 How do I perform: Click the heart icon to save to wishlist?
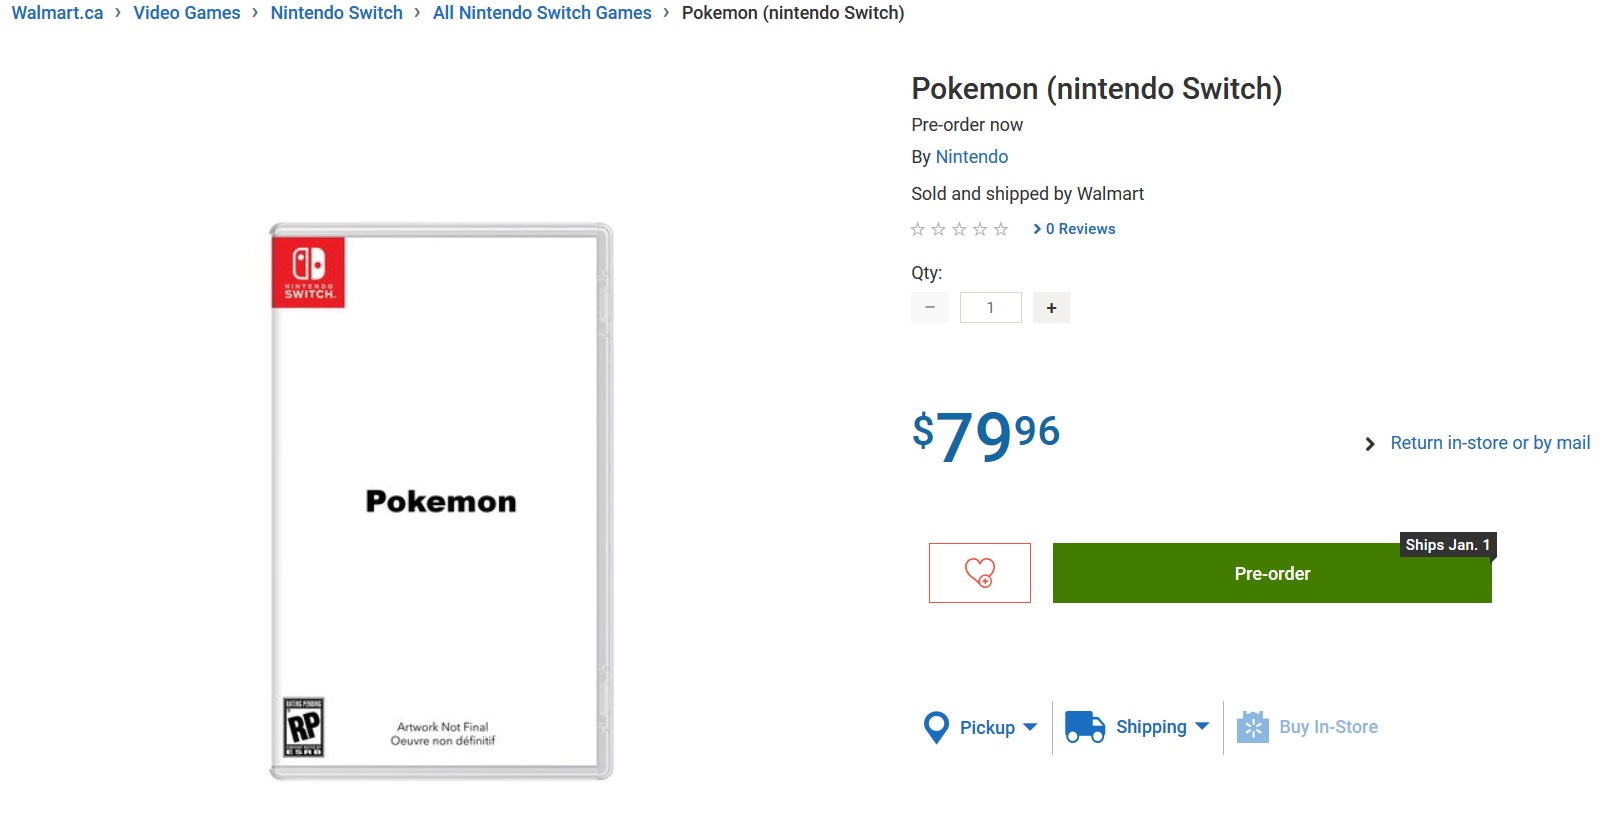coord(979,572)
